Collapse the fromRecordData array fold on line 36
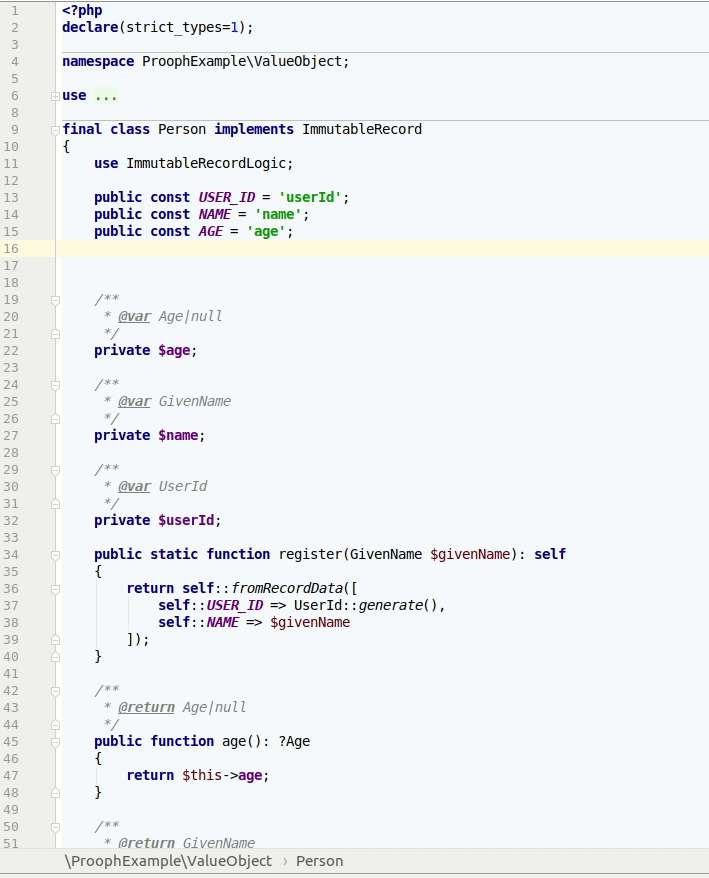 pyautogui.click(x=55, y=590)
